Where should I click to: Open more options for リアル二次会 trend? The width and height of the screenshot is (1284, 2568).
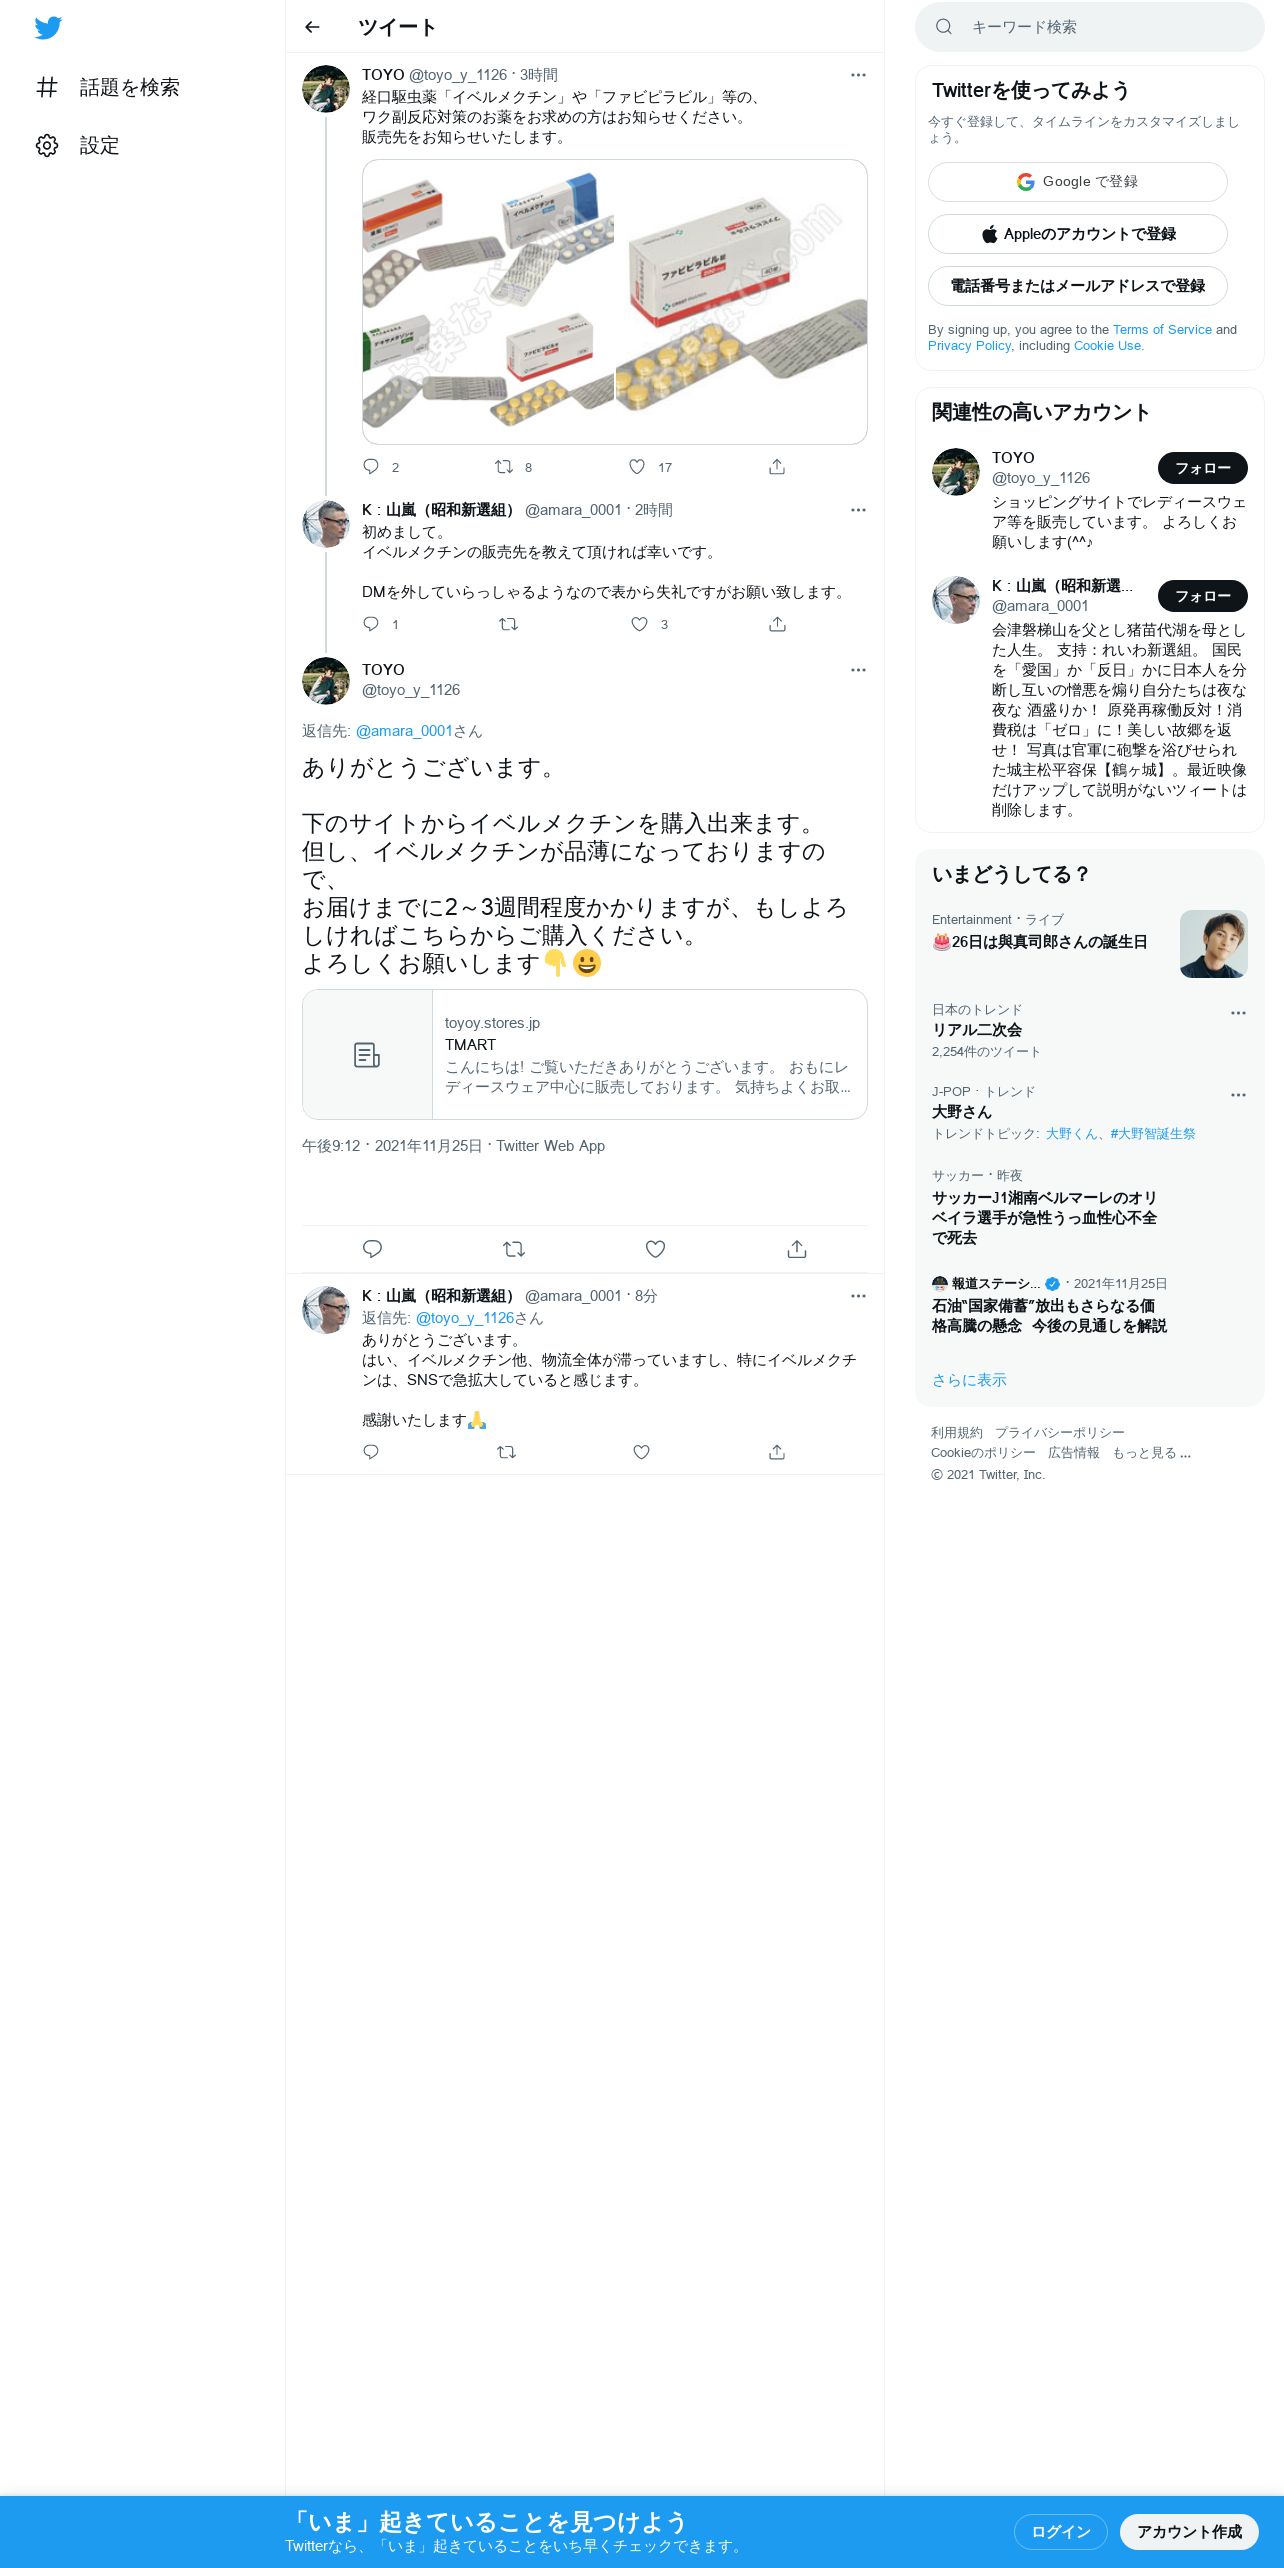click(x=1238, y=1013)
